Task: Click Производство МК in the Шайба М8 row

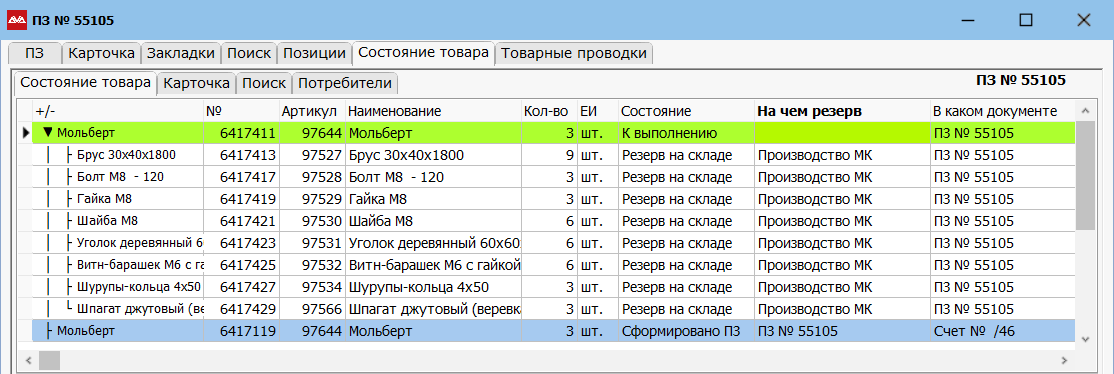Action: (842, 221)
